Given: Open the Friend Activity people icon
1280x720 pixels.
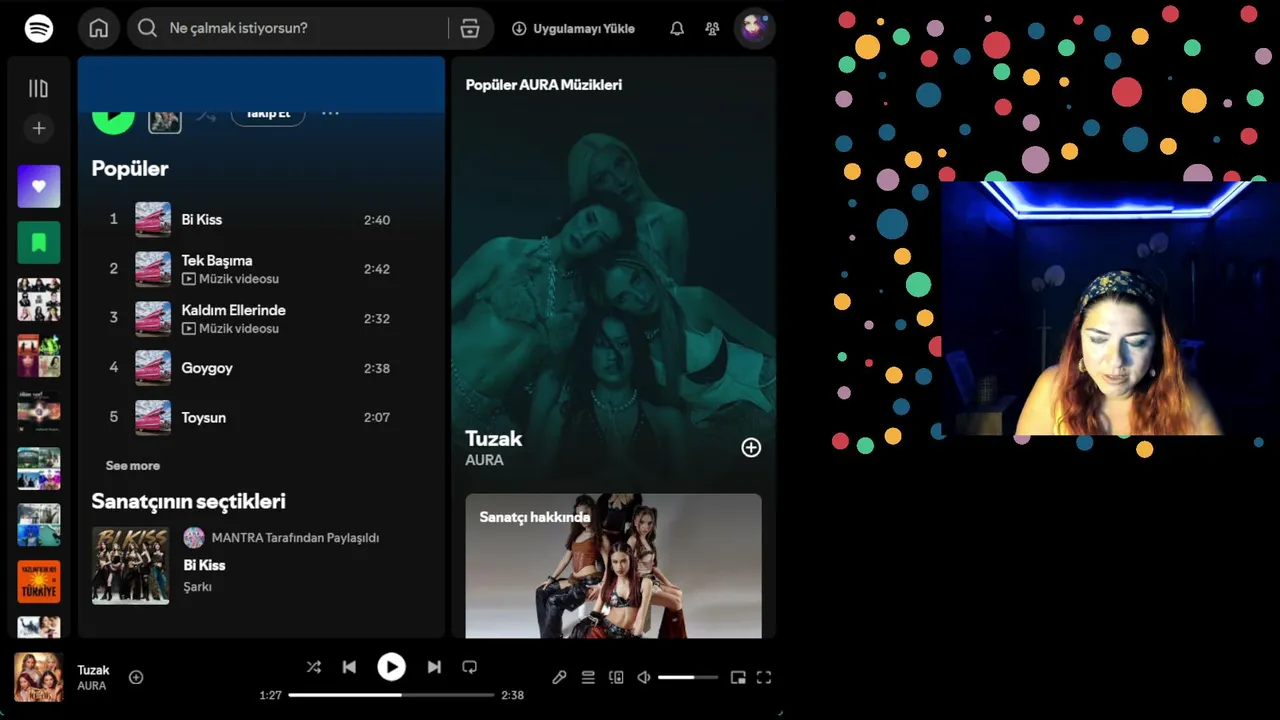Looking at the screenshot, I should coord(712,29).
